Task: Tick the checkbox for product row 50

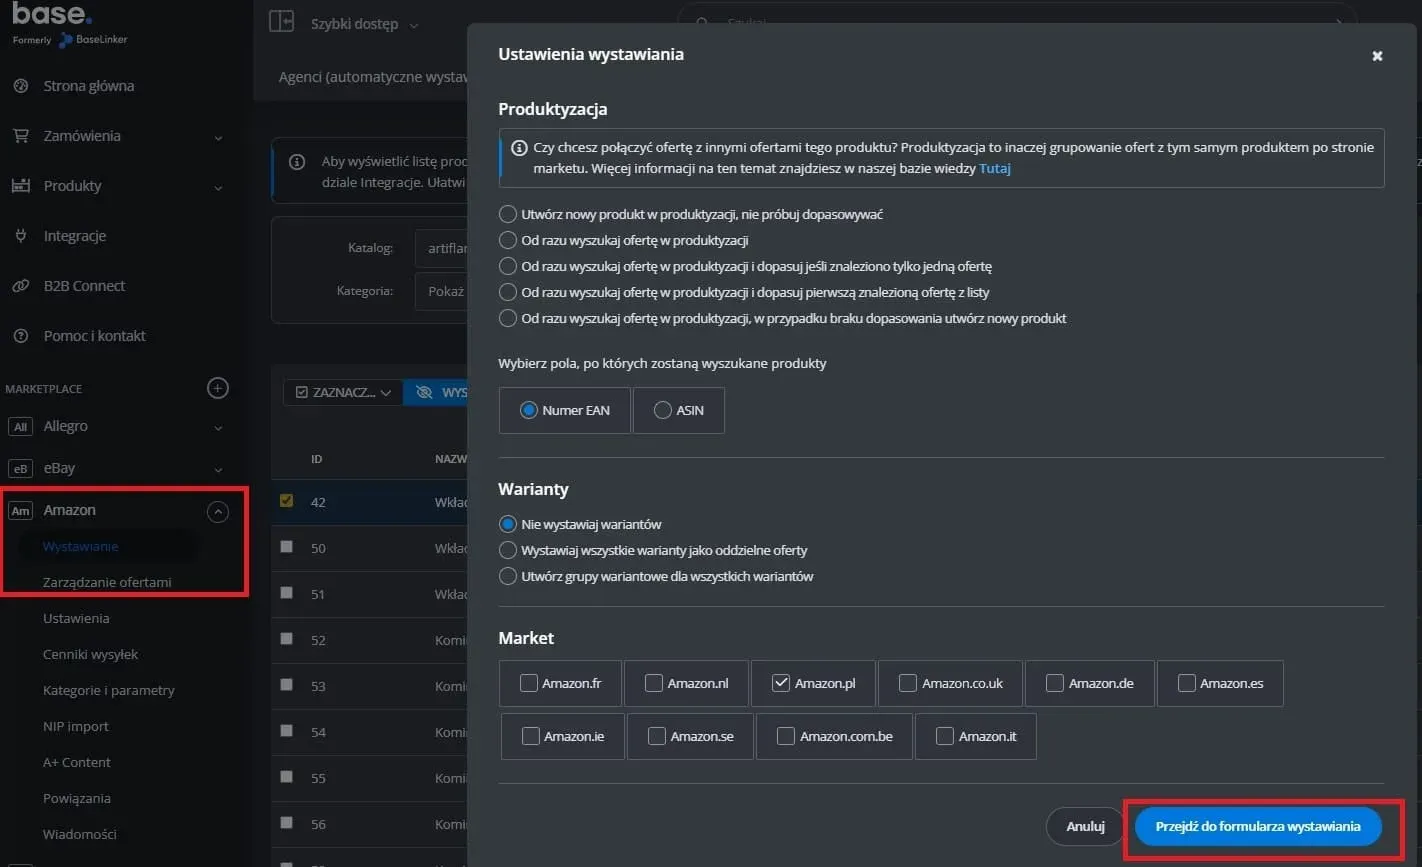Action: (x=287, y=547)
